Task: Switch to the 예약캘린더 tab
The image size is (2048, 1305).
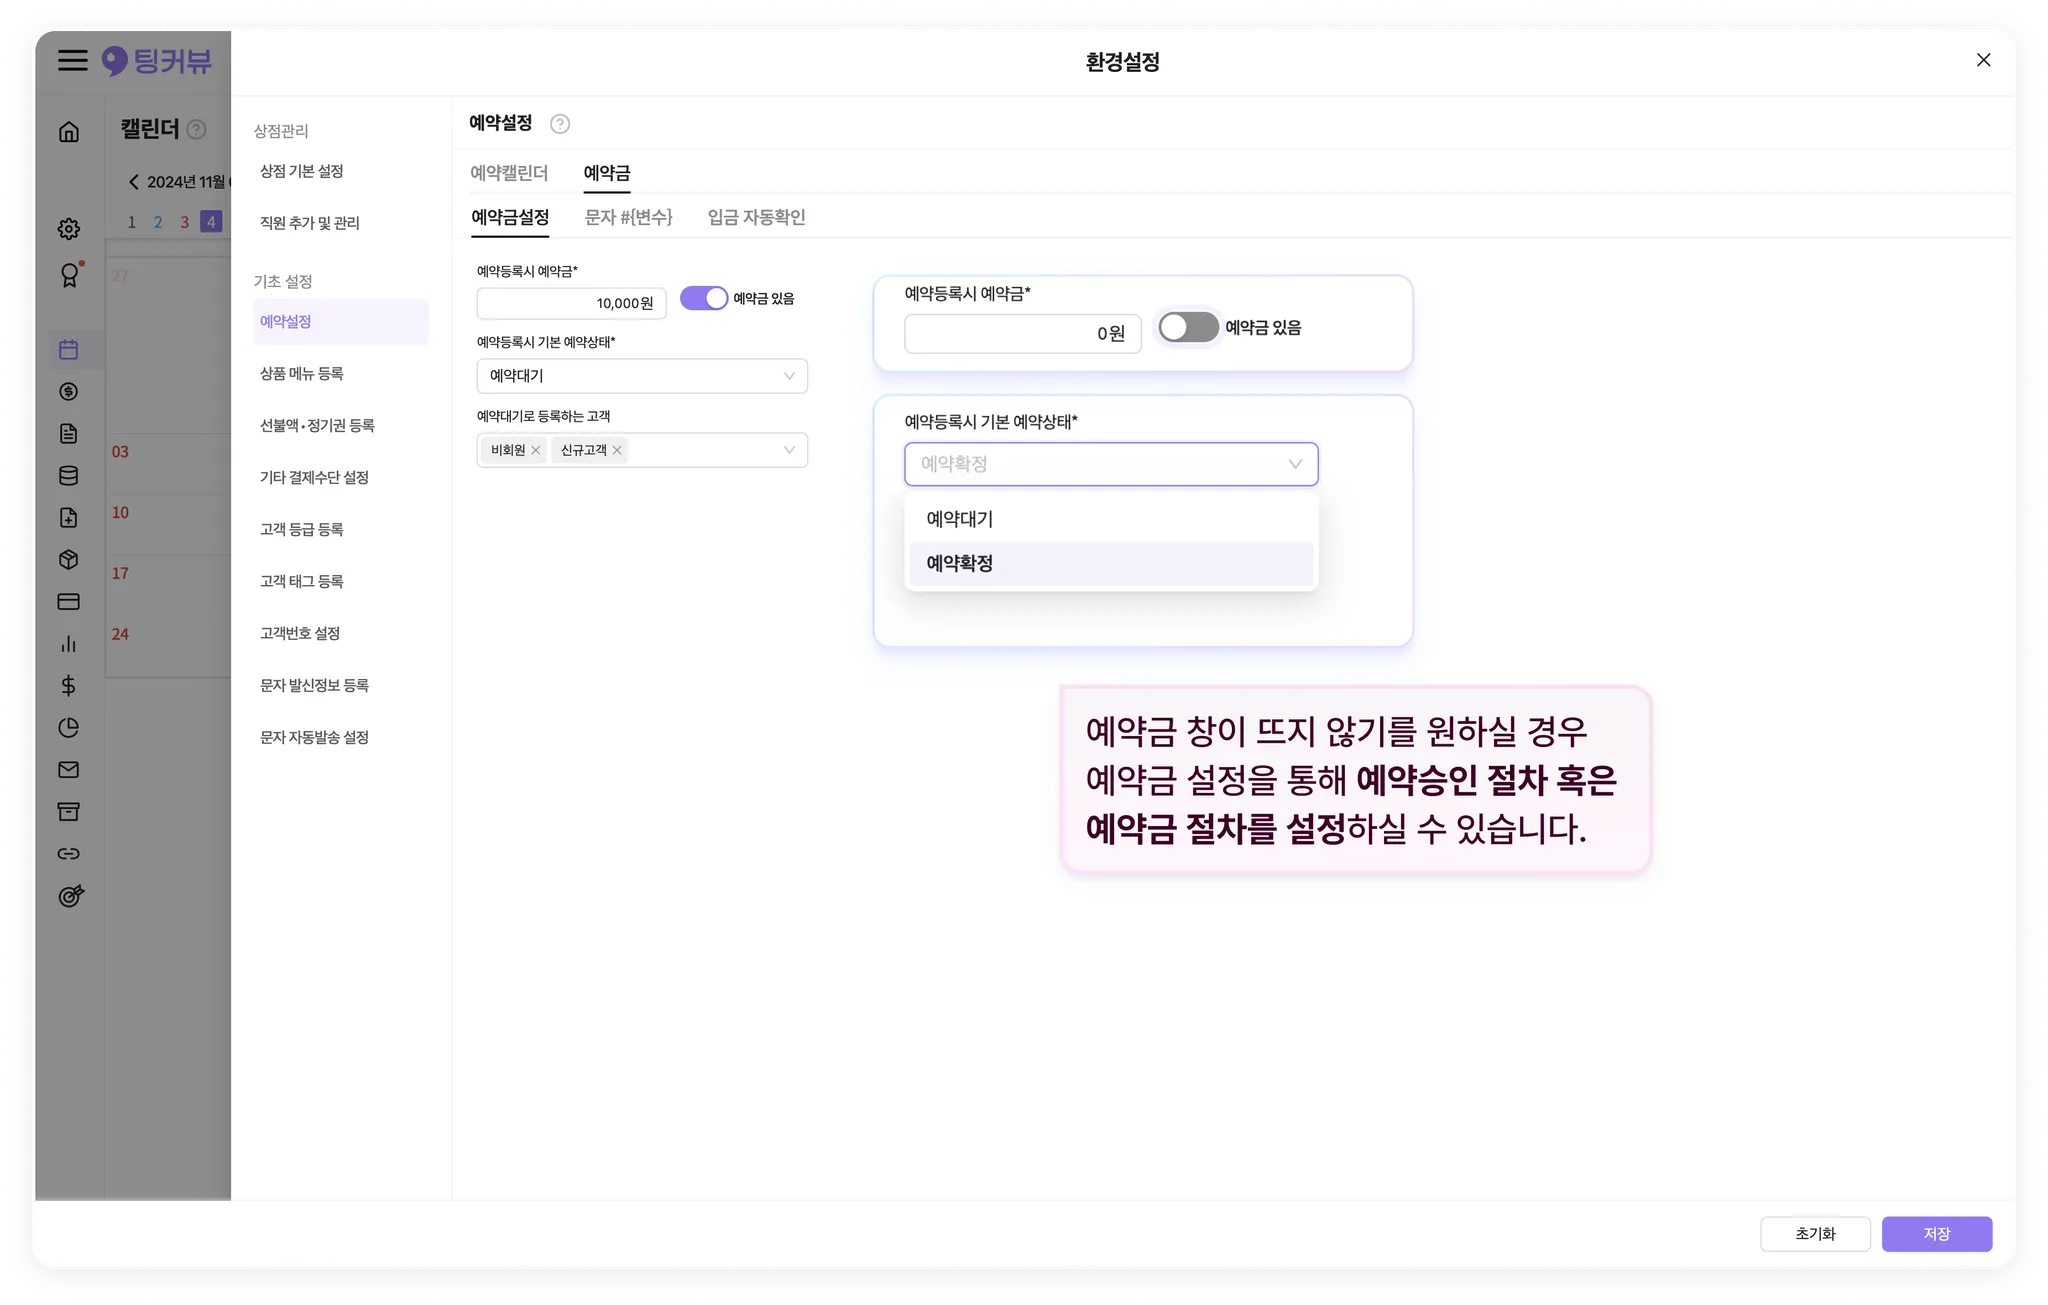Action: point(509,174)
